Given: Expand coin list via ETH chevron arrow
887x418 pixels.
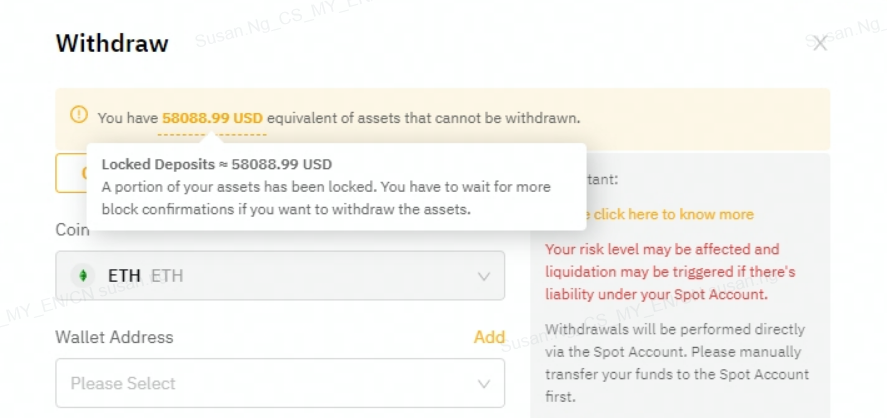Looking at the screenshot, I should pyautogui.click(x=484, y=276).
